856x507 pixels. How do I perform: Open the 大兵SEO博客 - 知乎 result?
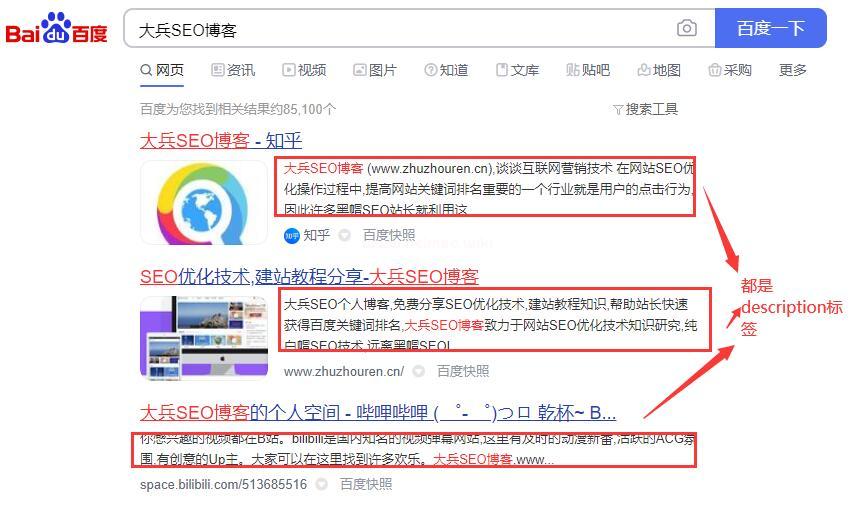click(x=221, y=141)
